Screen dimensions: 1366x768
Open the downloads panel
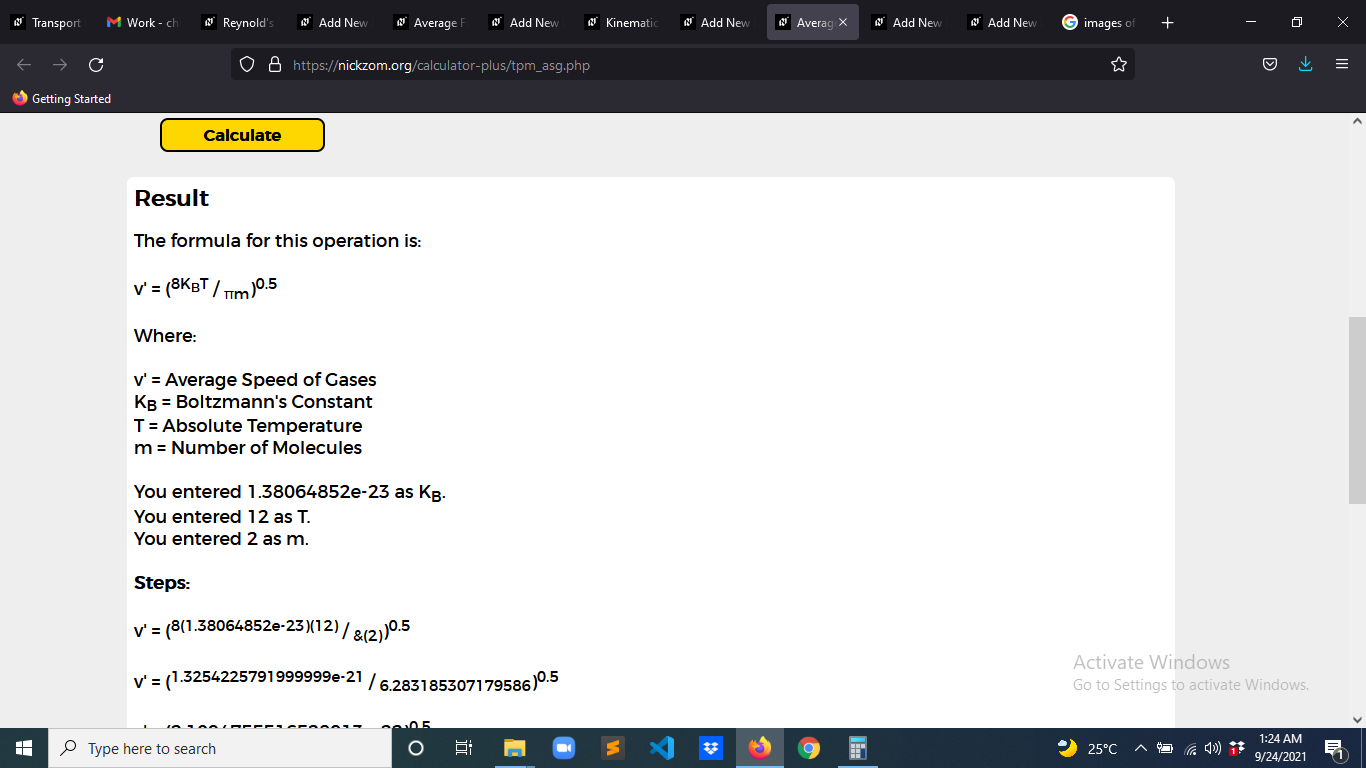[1305, 65]
